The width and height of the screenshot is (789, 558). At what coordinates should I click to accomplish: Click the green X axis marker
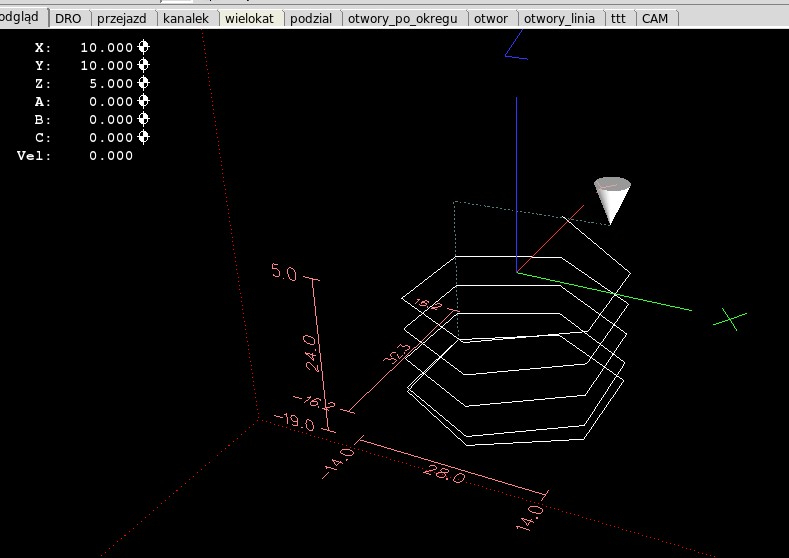730,320
